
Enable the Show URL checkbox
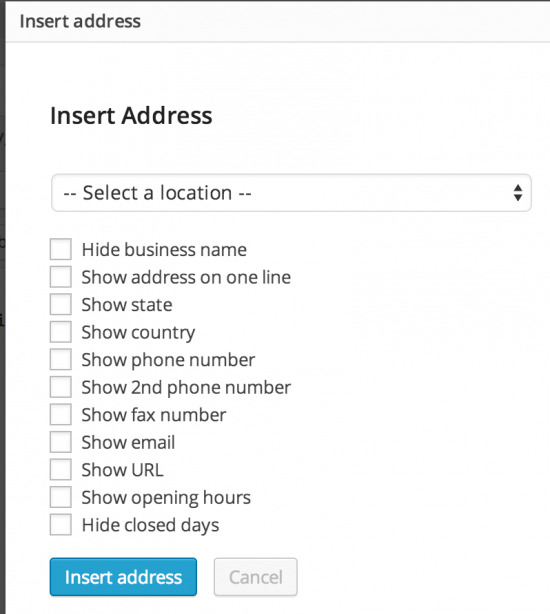[61, 469]
